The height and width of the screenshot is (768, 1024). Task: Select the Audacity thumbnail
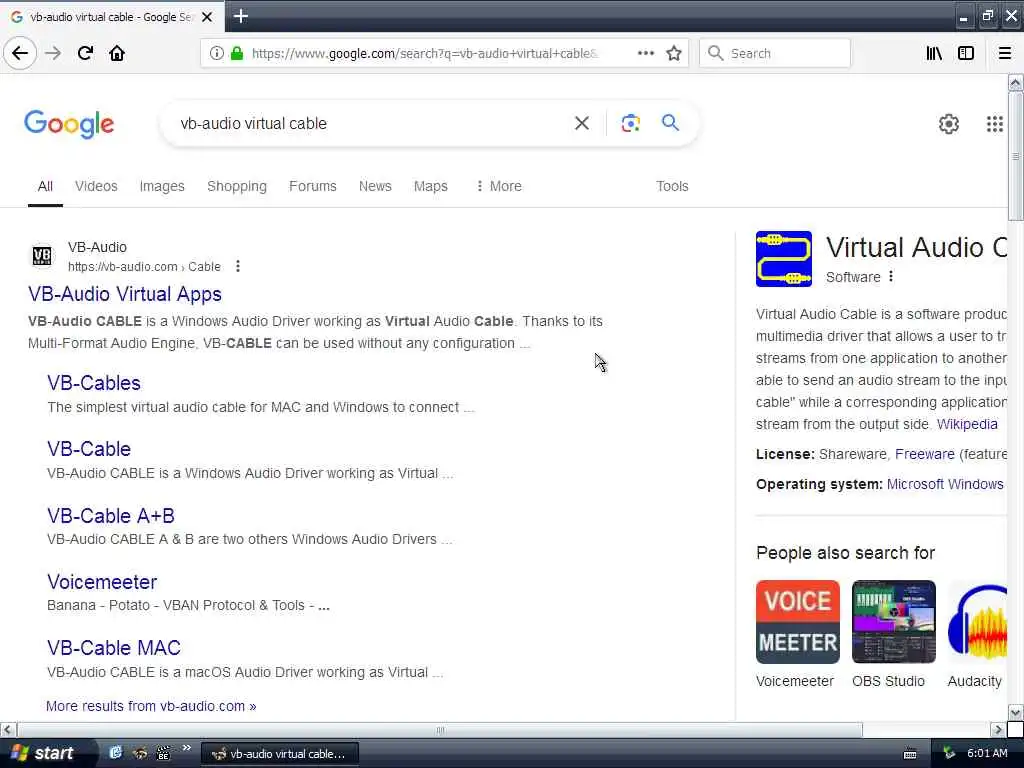click(978, 621)
